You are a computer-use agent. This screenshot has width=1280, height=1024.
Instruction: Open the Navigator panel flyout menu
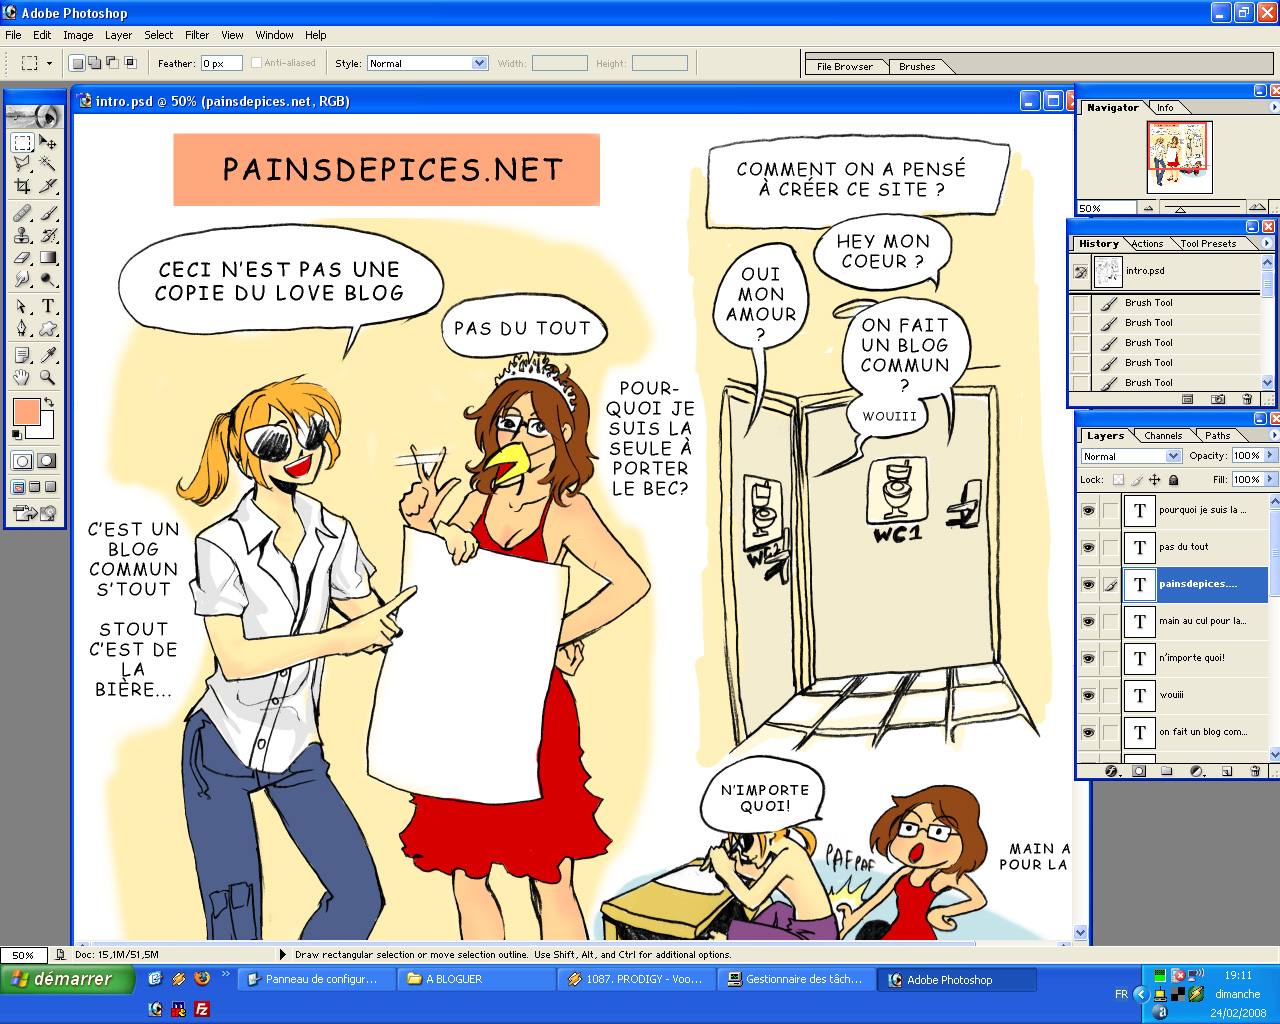tap(1274, 107)
